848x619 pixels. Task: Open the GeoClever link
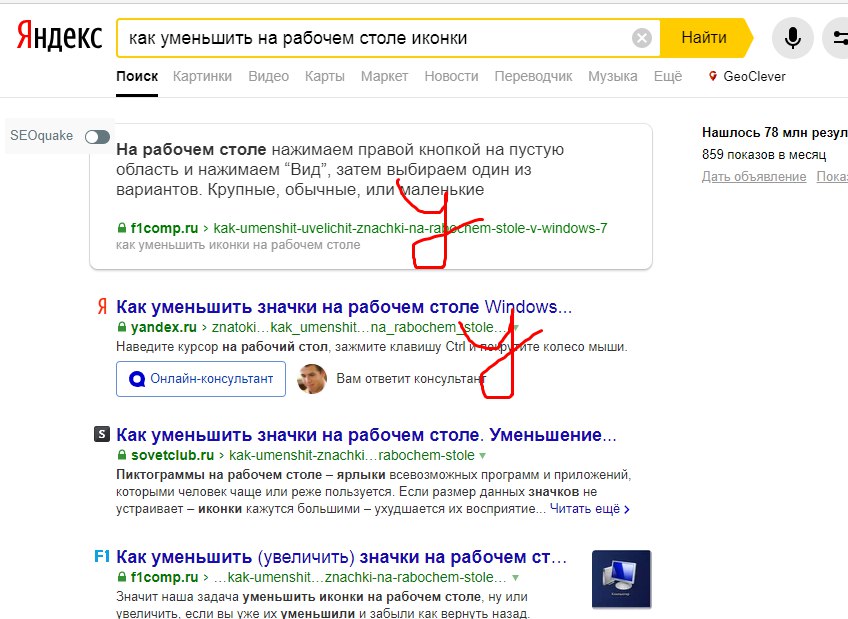point(754,76)
